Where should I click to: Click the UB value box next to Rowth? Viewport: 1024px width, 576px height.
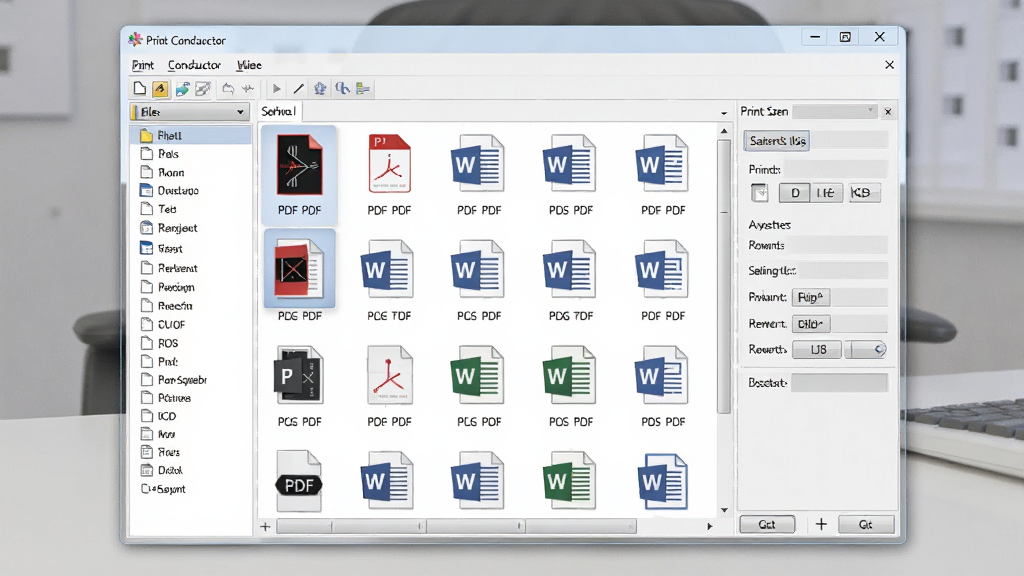(817, 350)
